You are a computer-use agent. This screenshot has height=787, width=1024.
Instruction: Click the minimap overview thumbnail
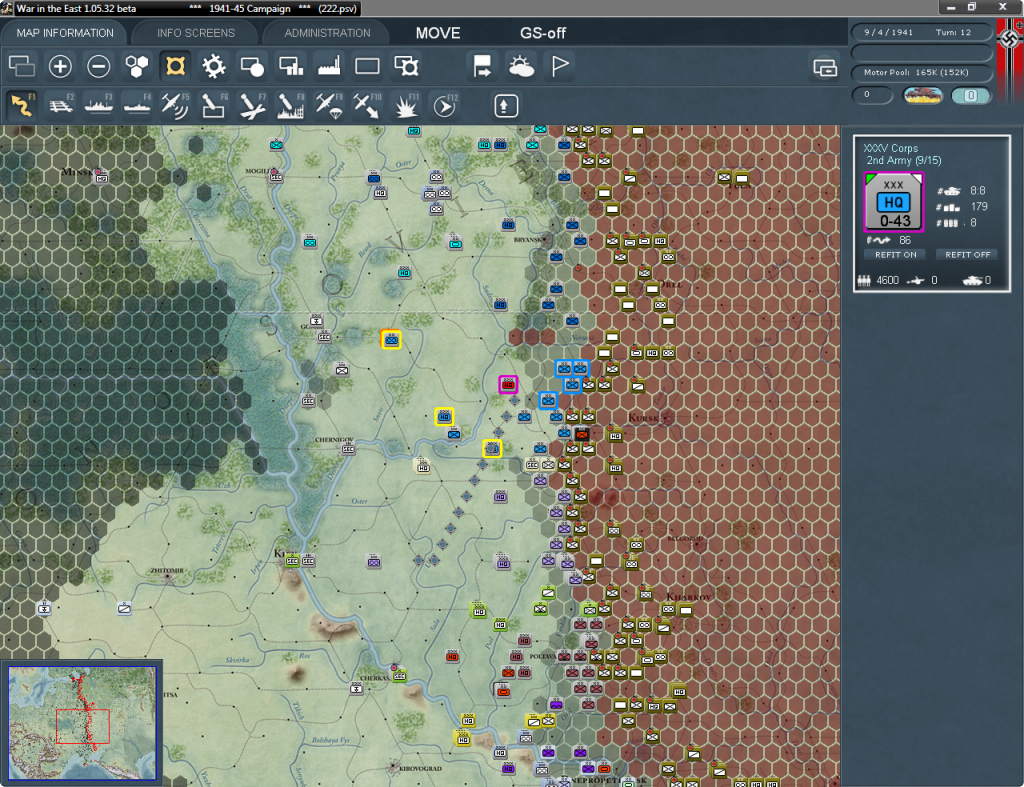point(82,722)
